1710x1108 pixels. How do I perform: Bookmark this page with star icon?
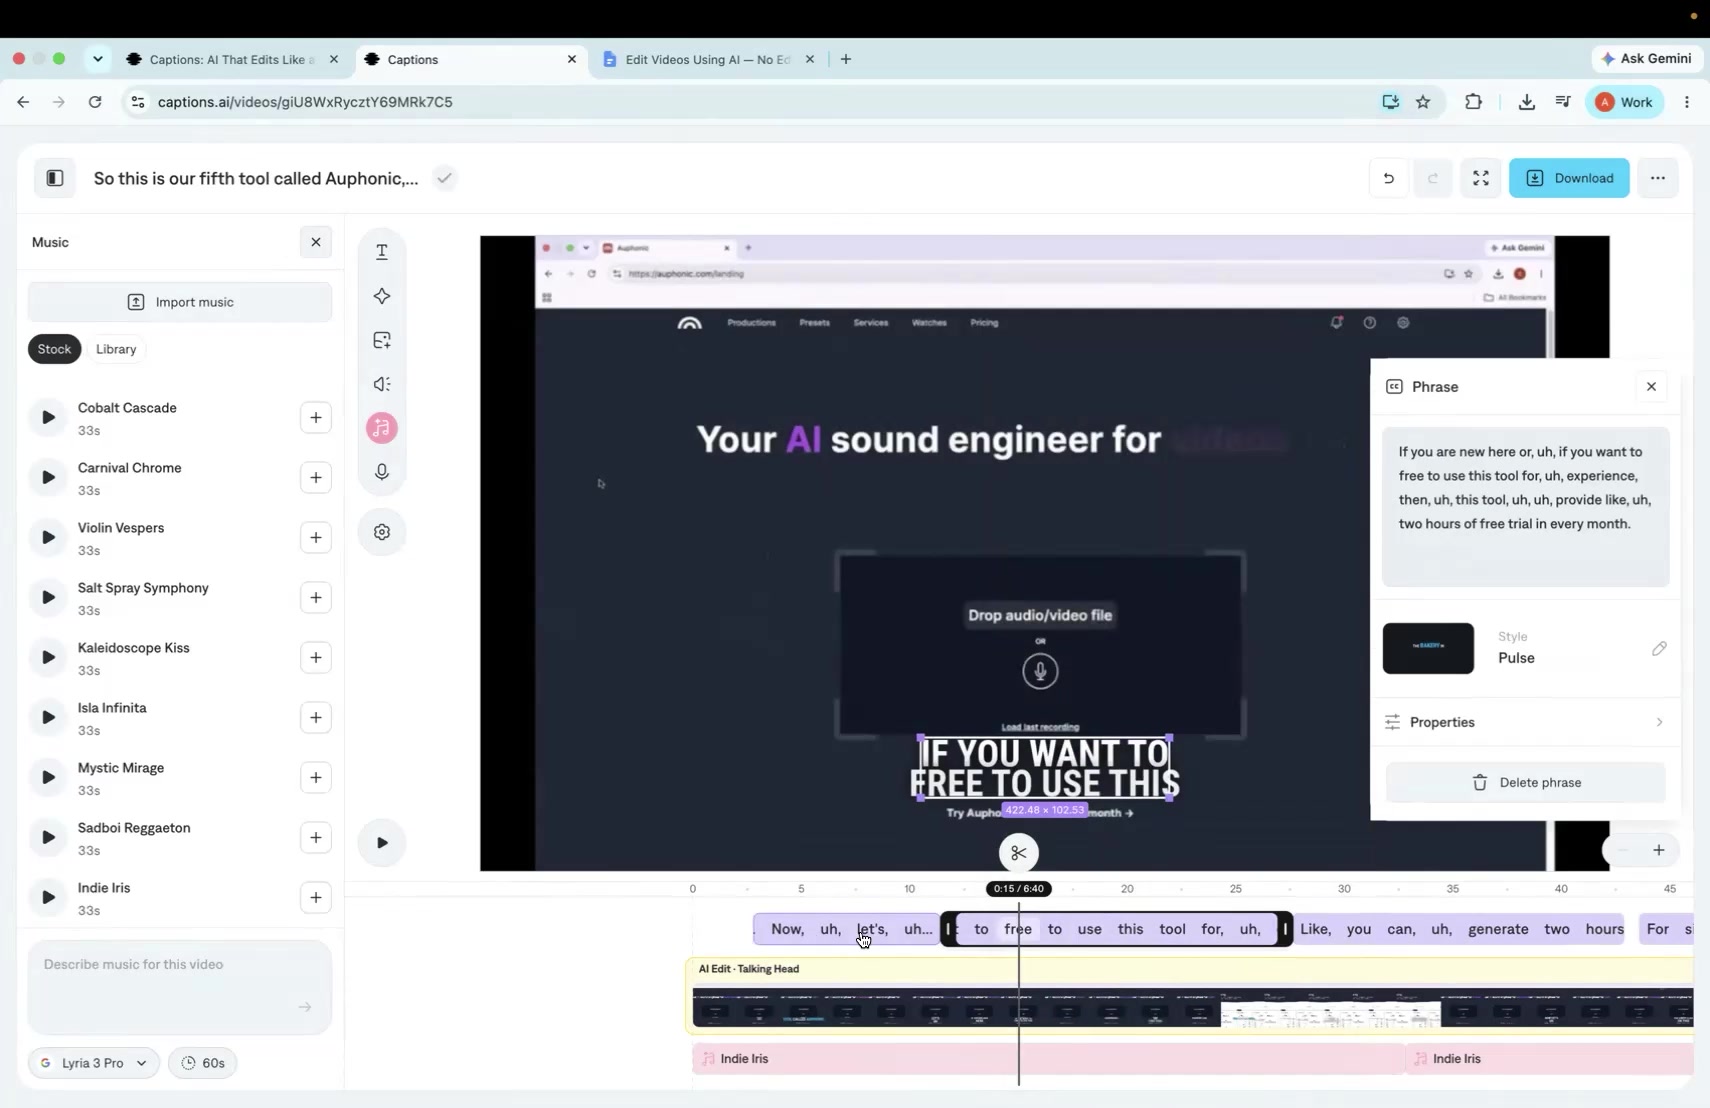(1423, 102)
